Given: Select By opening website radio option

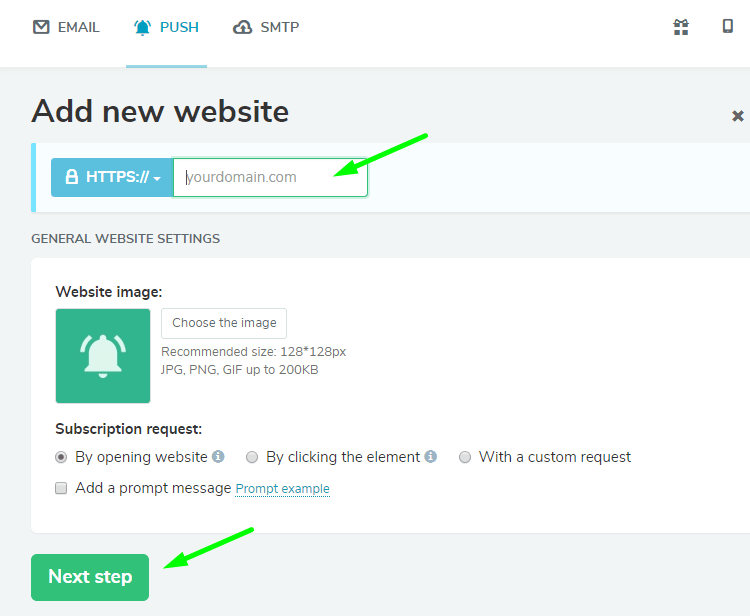Looking at the screenshot, I should click(x=61, y=457).
